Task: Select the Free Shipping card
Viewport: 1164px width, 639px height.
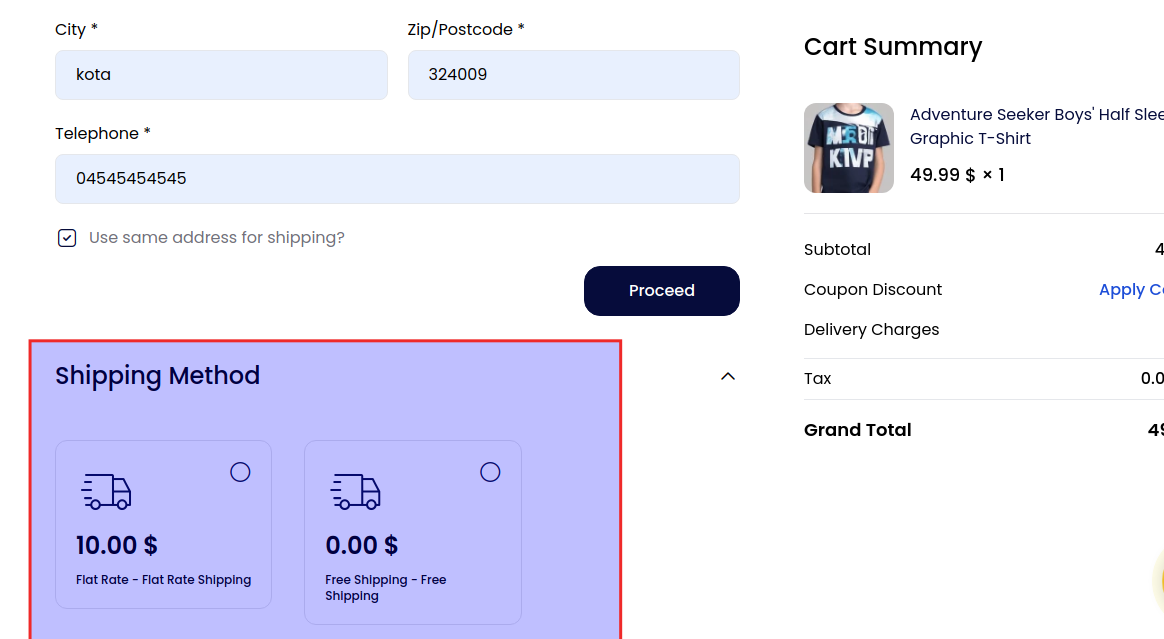Action: (413, 532)
